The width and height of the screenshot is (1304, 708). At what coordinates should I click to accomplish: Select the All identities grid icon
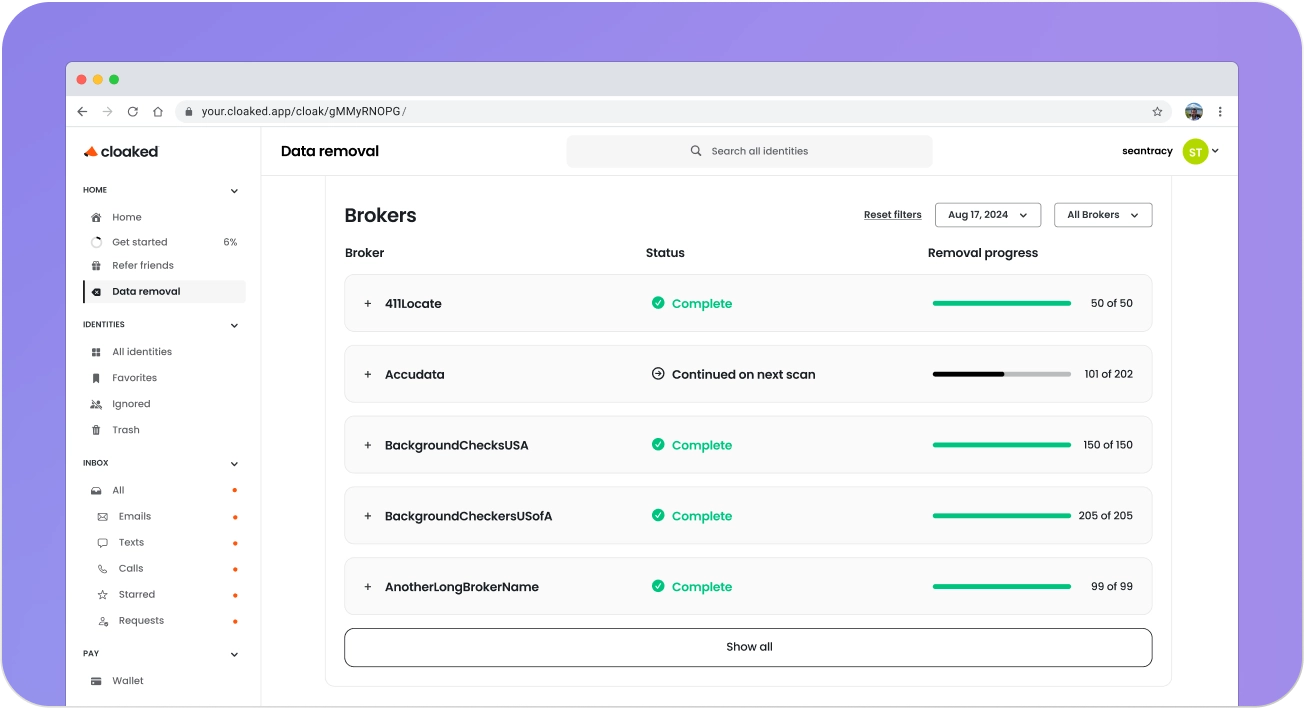95,351
